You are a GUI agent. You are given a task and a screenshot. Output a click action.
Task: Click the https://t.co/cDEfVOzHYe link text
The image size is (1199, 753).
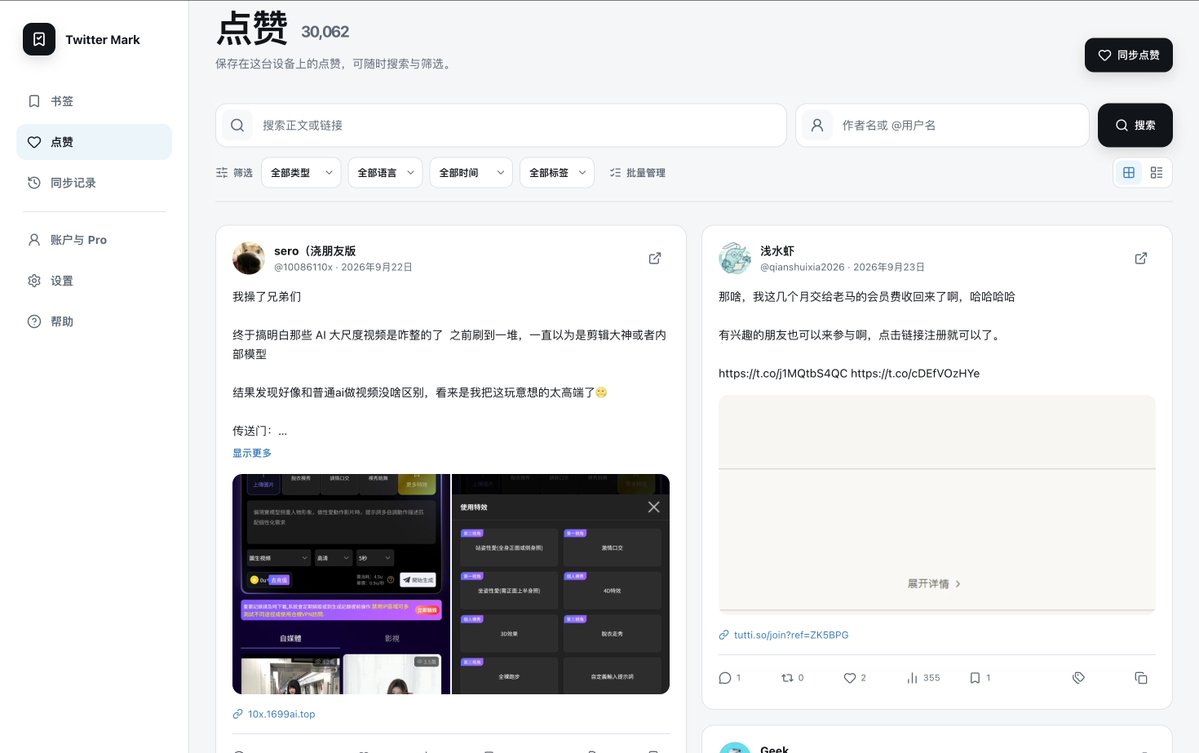(915, 374)
